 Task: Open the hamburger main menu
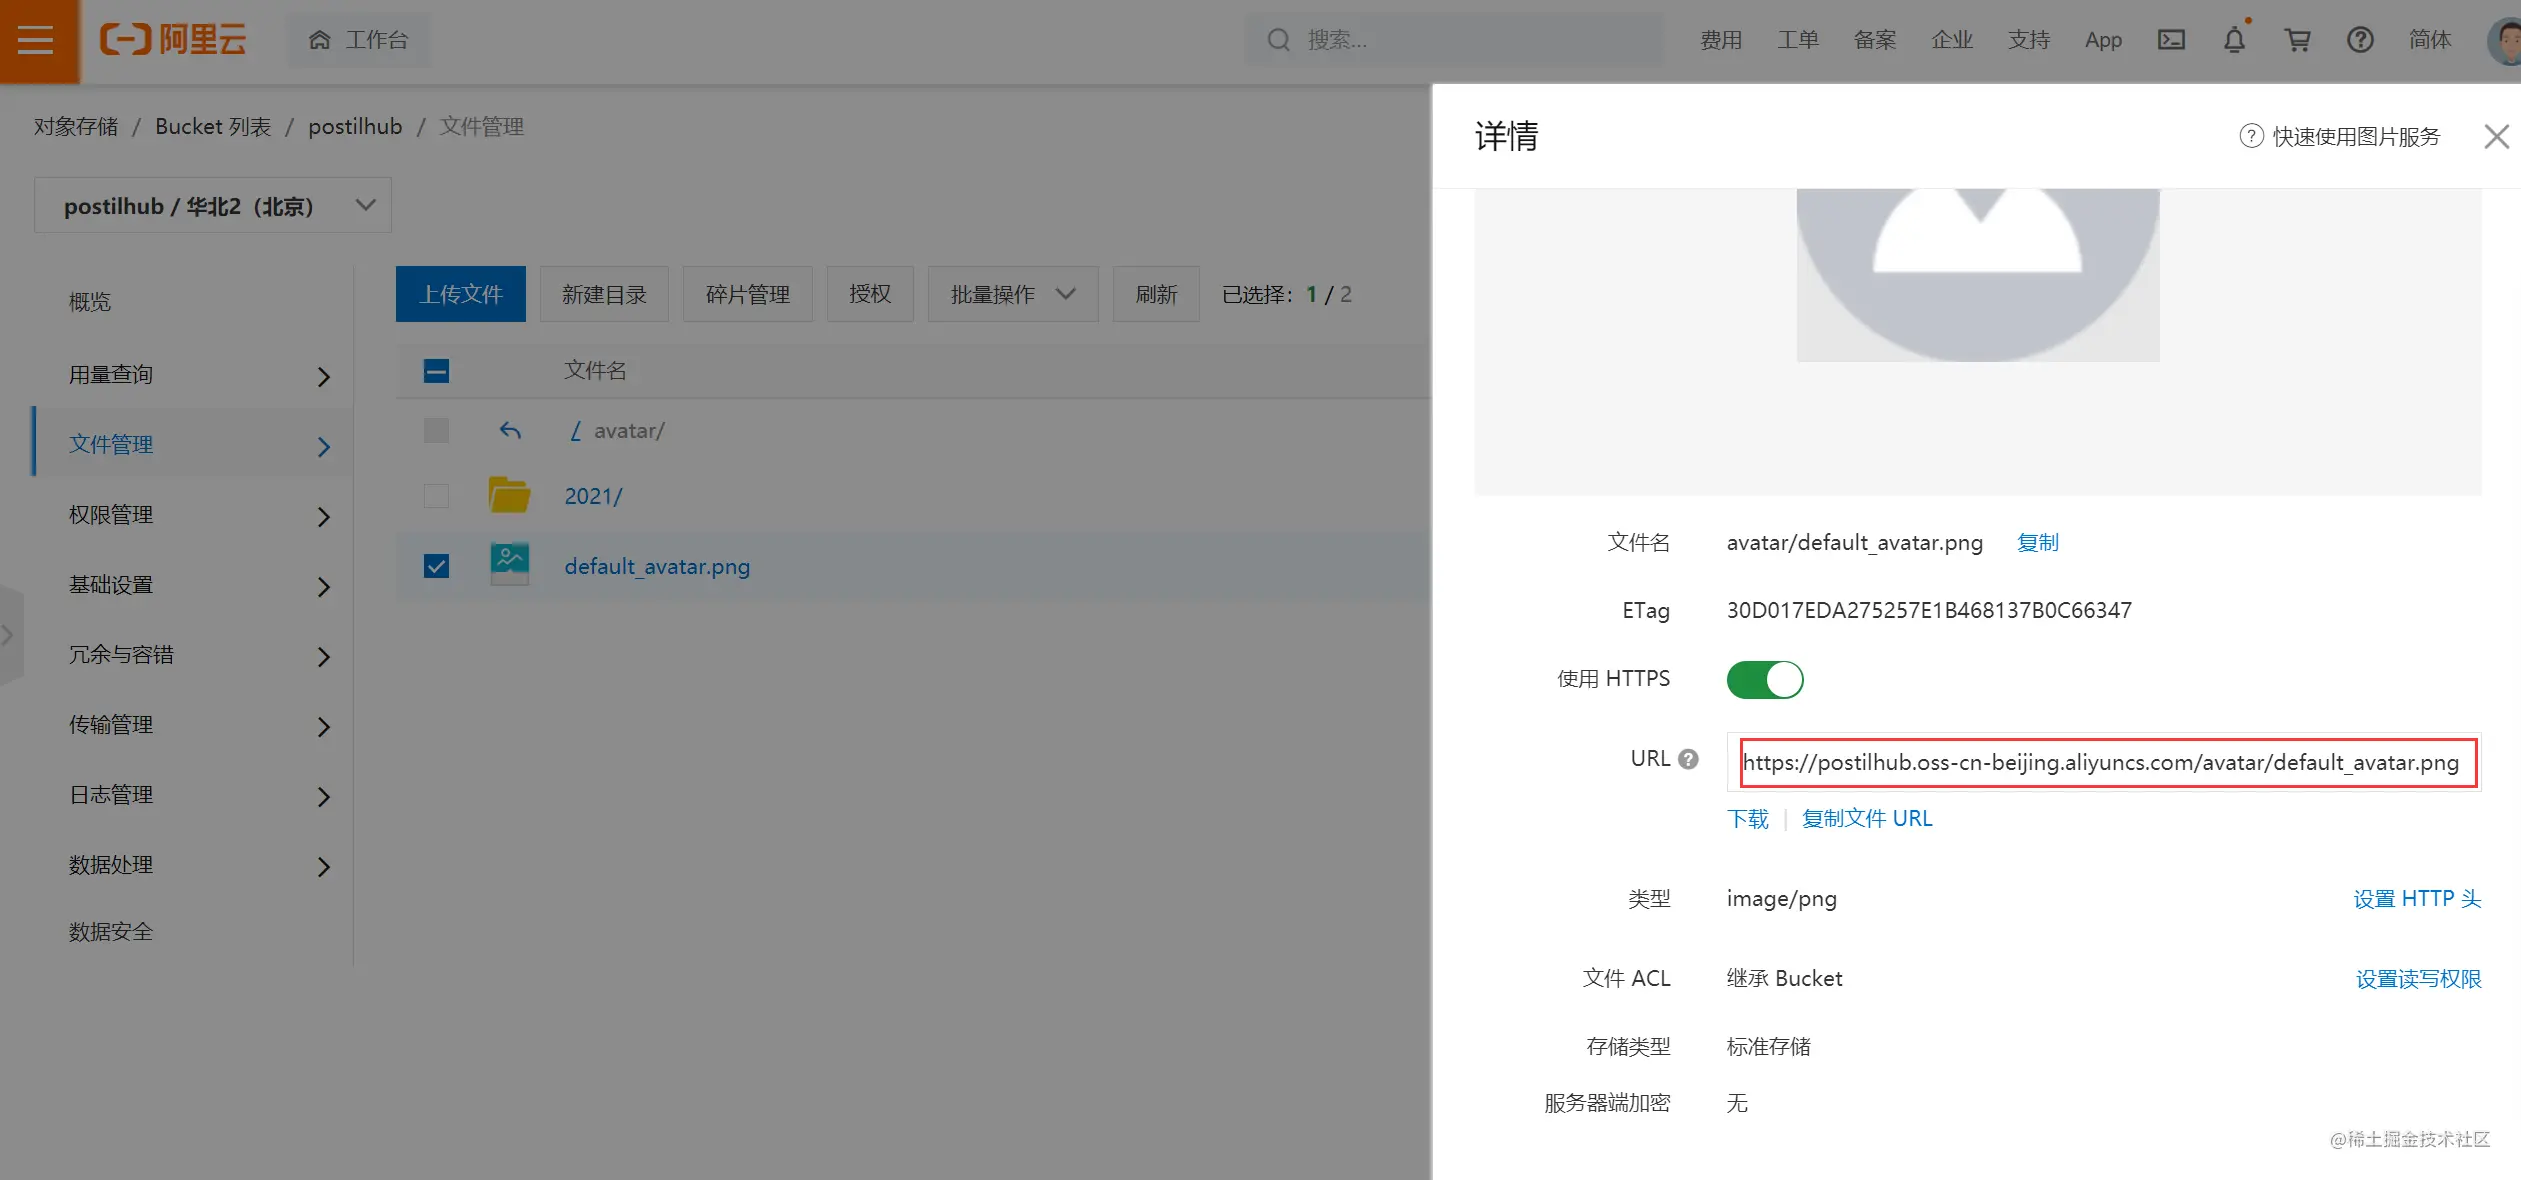36,40
